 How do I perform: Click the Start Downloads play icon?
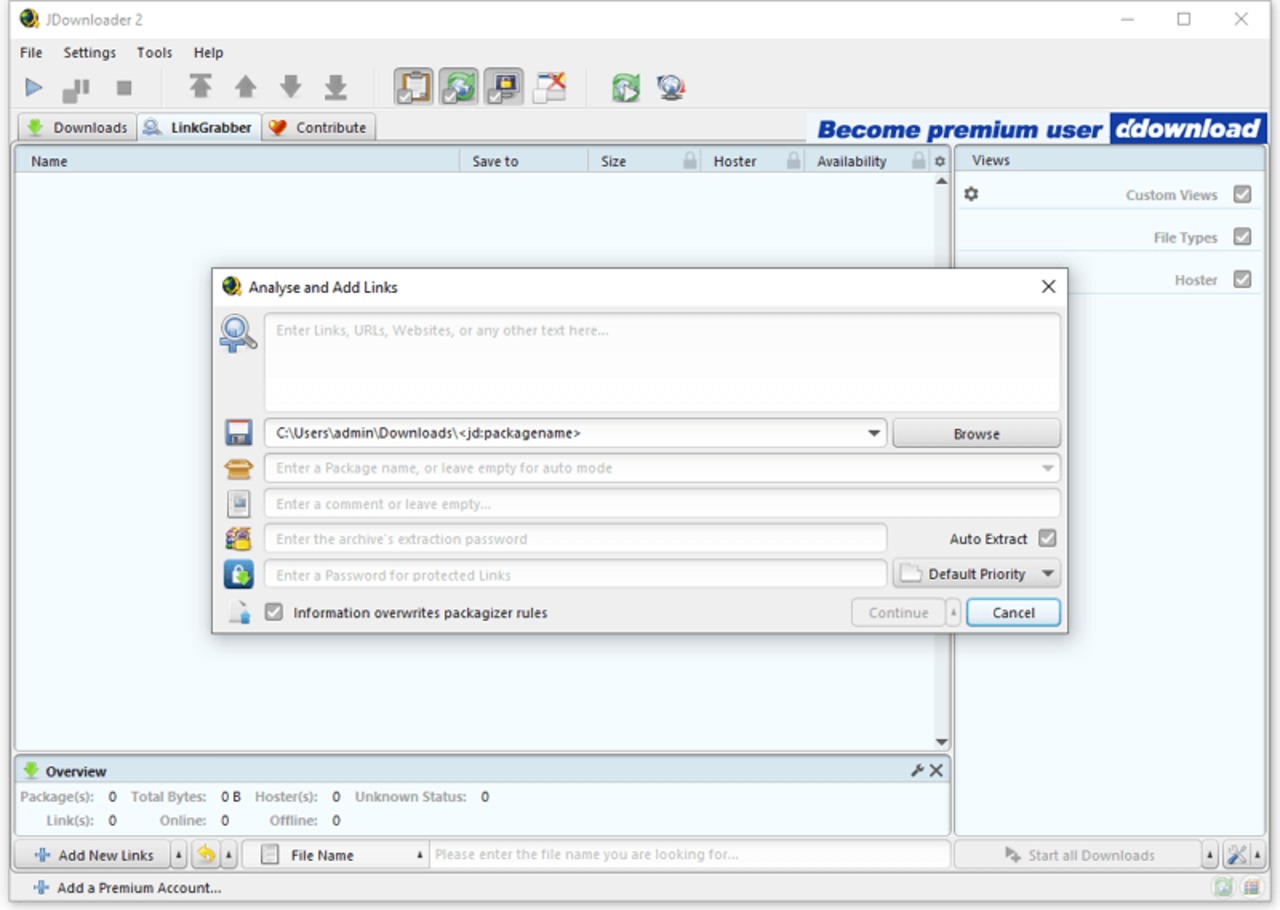pyautogui.click(x=34, y=88)
